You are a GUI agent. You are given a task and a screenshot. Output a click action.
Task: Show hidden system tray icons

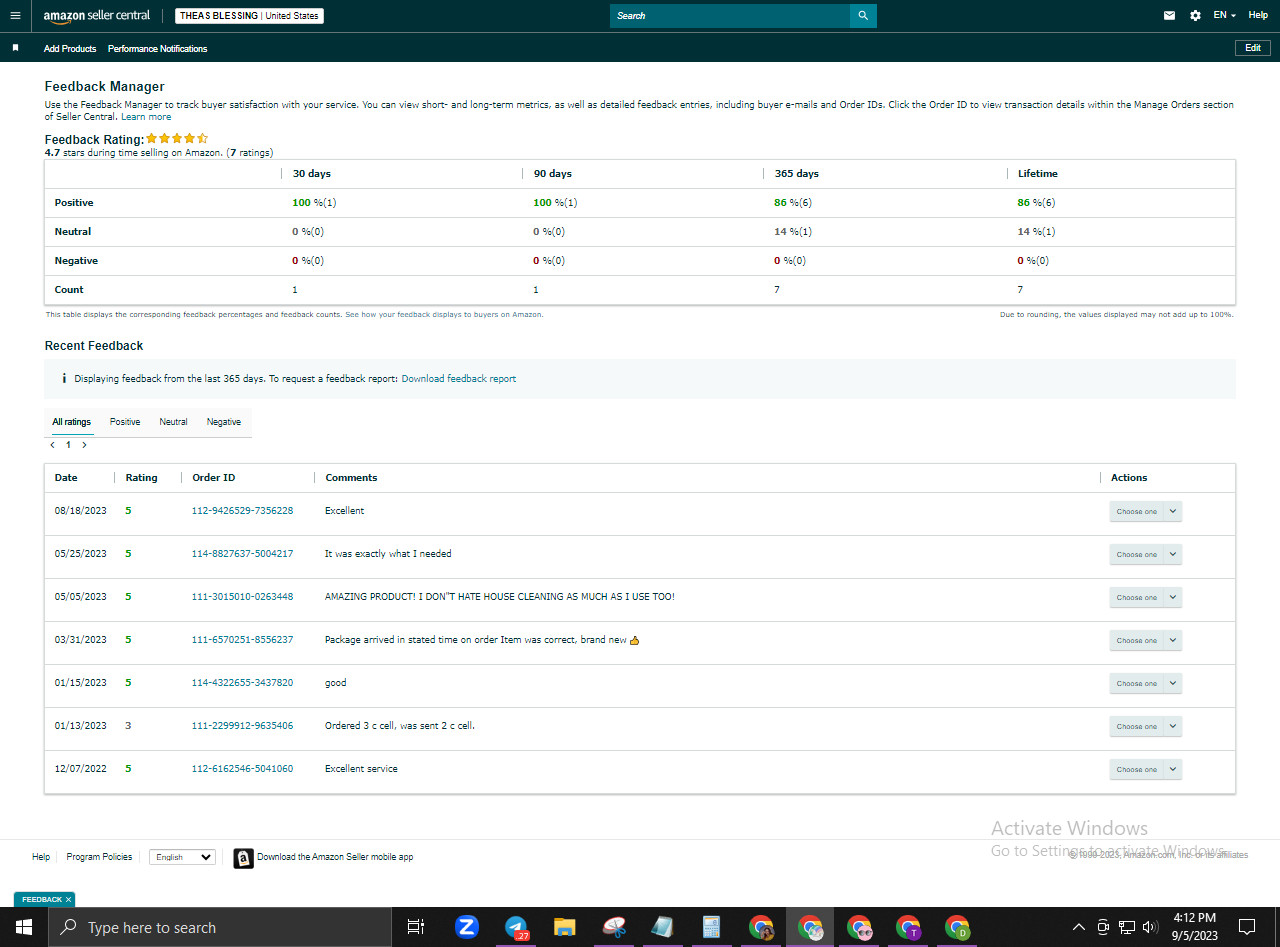(x=1079, y=927)
